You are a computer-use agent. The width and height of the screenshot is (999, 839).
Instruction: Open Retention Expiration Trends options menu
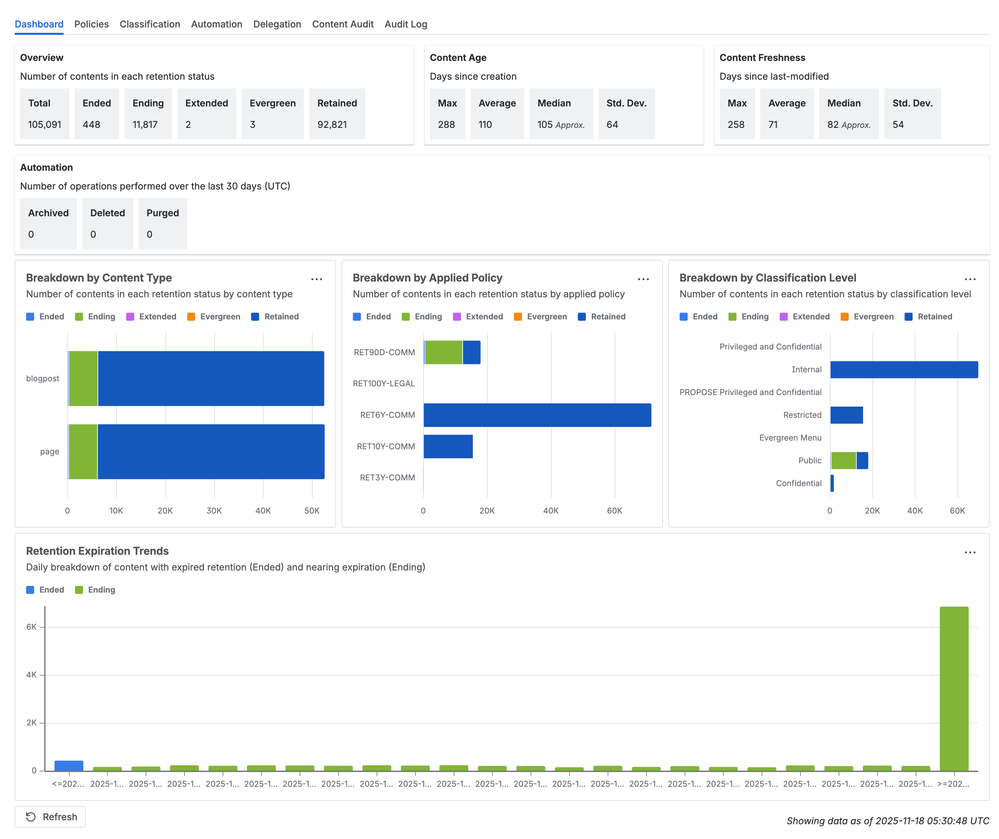click(969, 552)
